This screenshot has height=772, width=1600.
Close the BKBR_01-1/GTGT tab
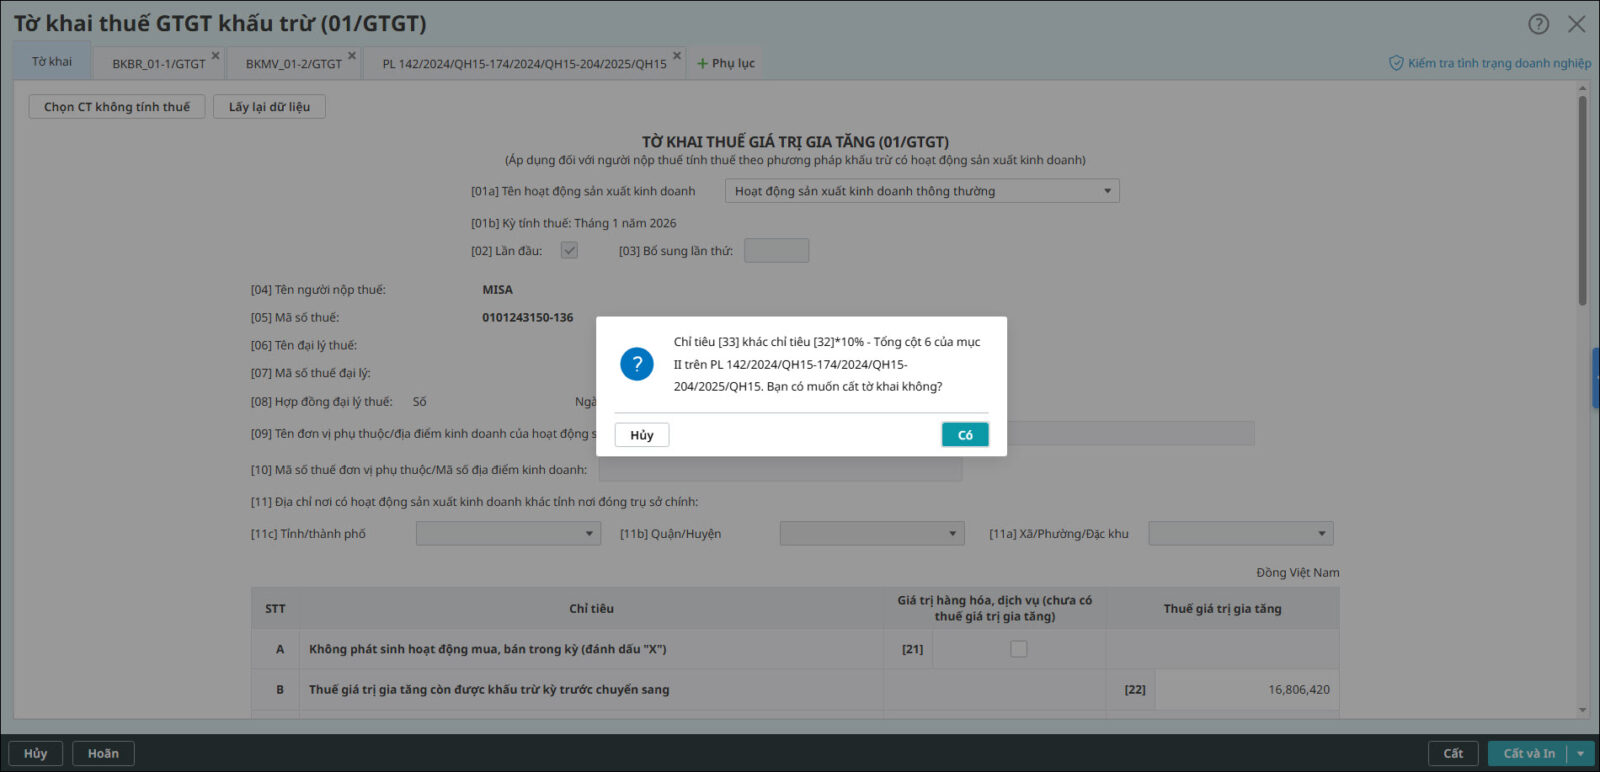pyautogui.click(x=215, y=56)
